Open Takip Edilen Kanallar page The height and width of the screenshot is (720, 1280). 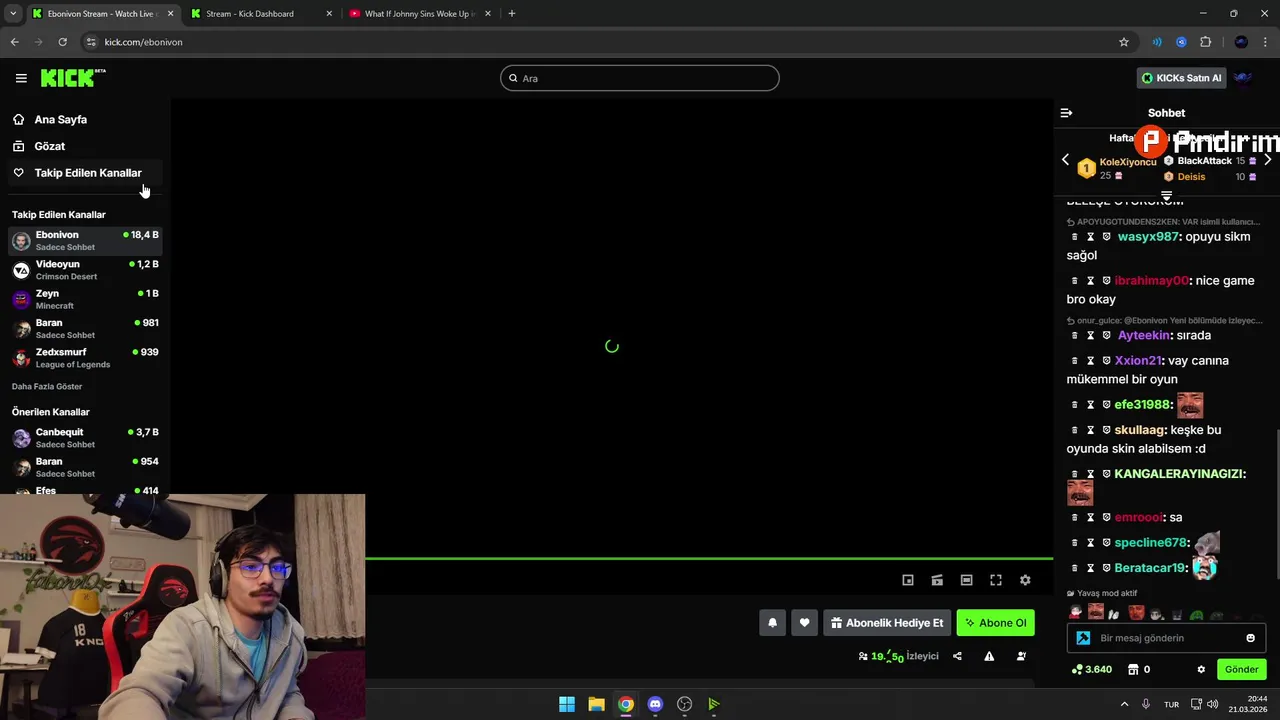pyautogui.click(x=85, y=173)
